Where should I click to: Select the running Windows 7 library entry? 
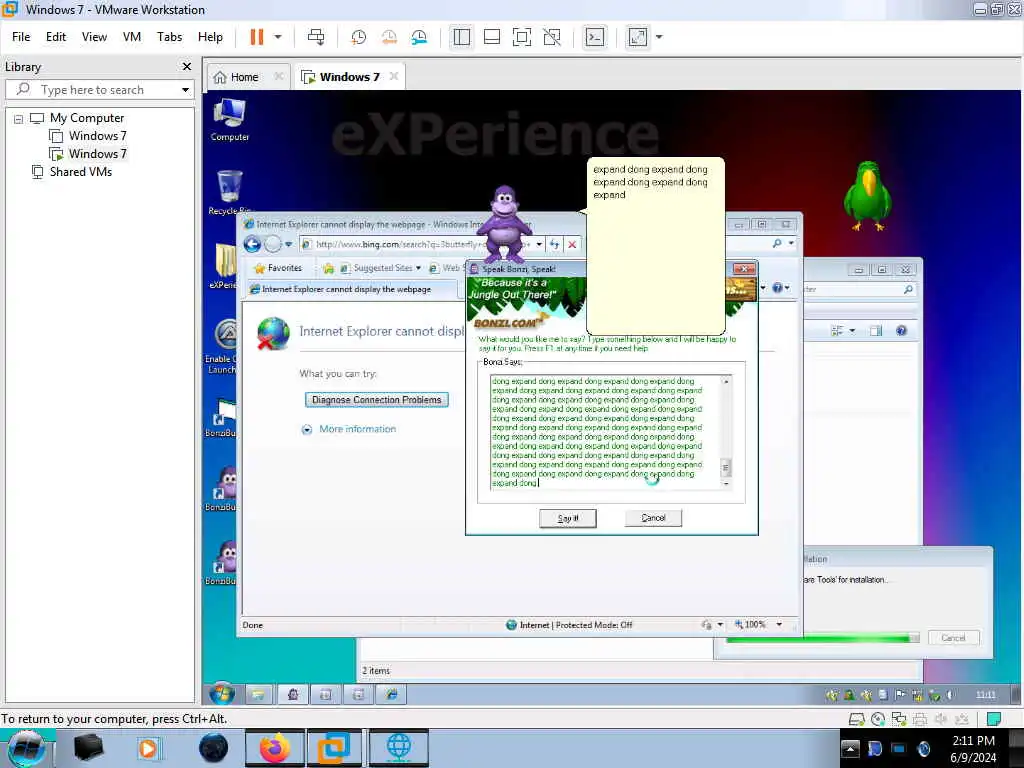(88, 154)
